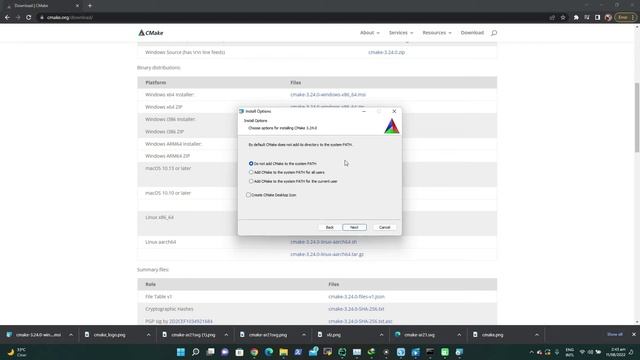Go back using Chrome's back arrow
The height and width of the screenshot is (360, 640).
pyautogui.click(x=7, y=18)
